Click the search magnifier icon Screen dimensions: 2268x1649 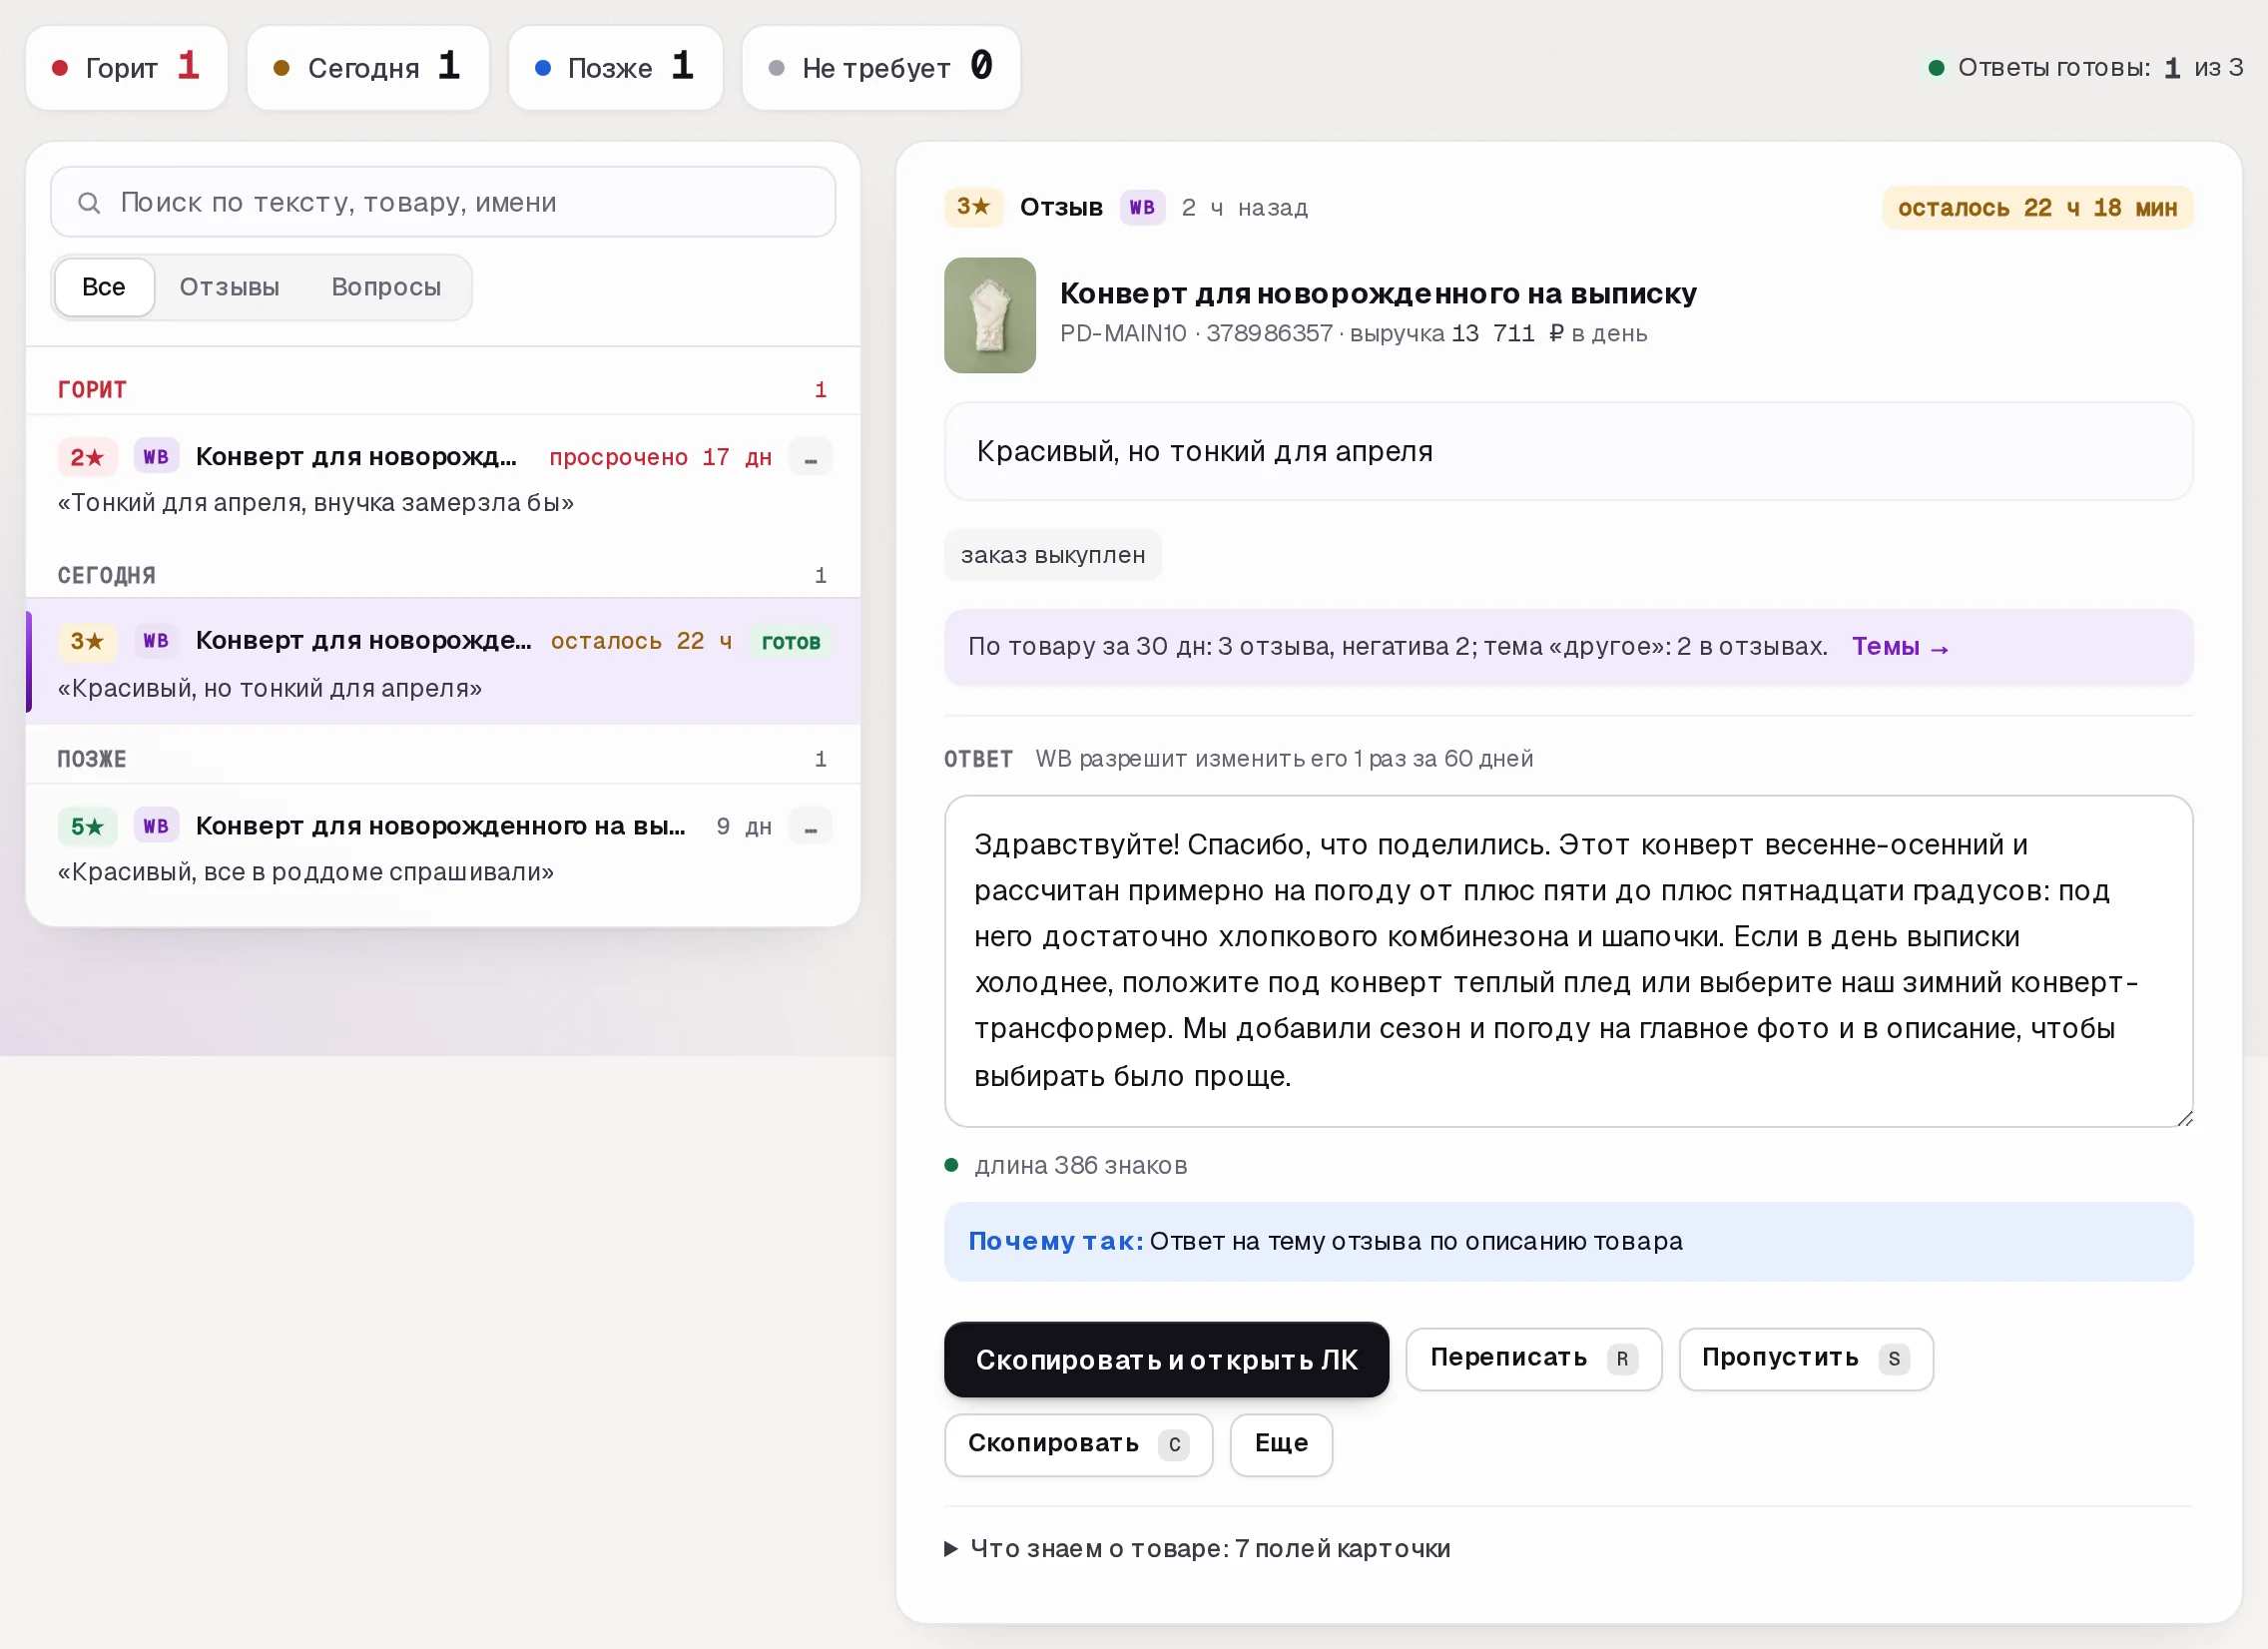tap(89, 203)
